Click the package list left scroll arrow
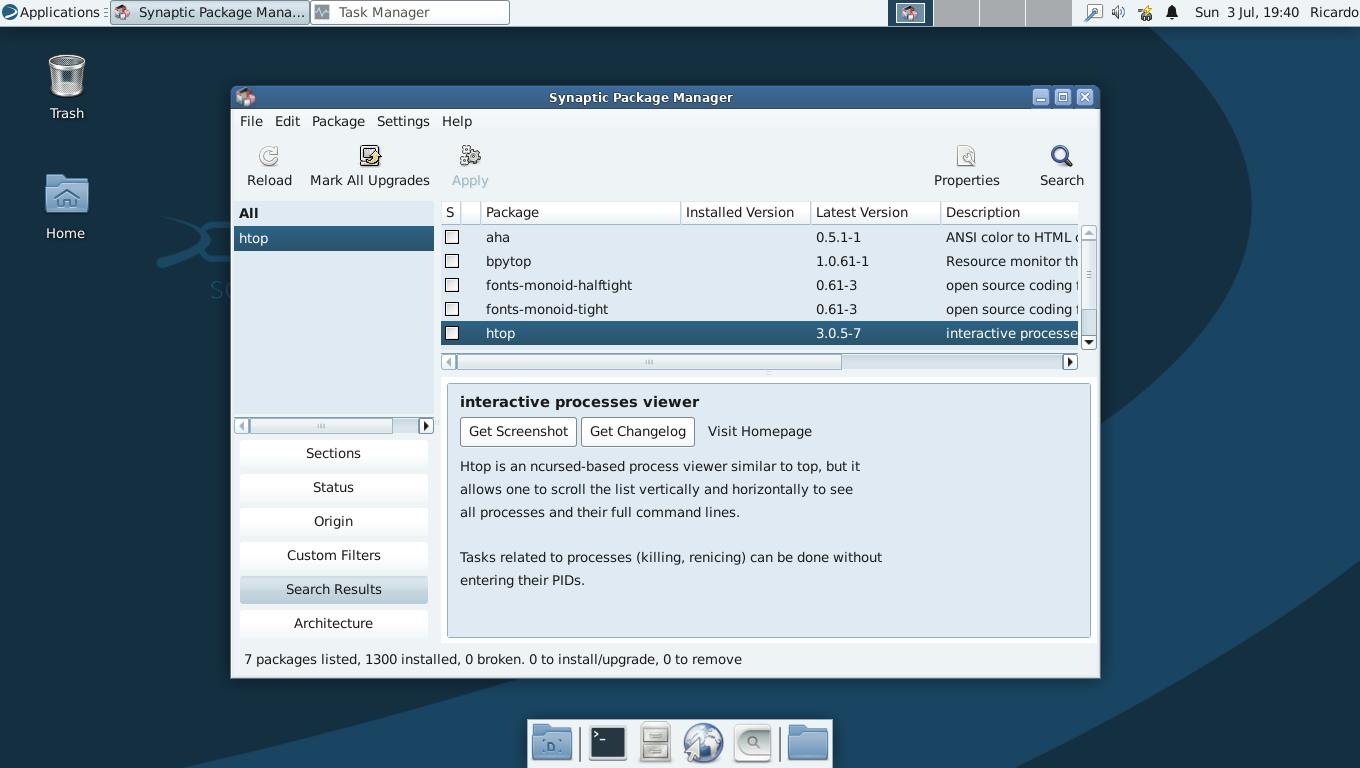Image resolution: width=1360 pixels, height=768 pixels. tap(449, 362)
